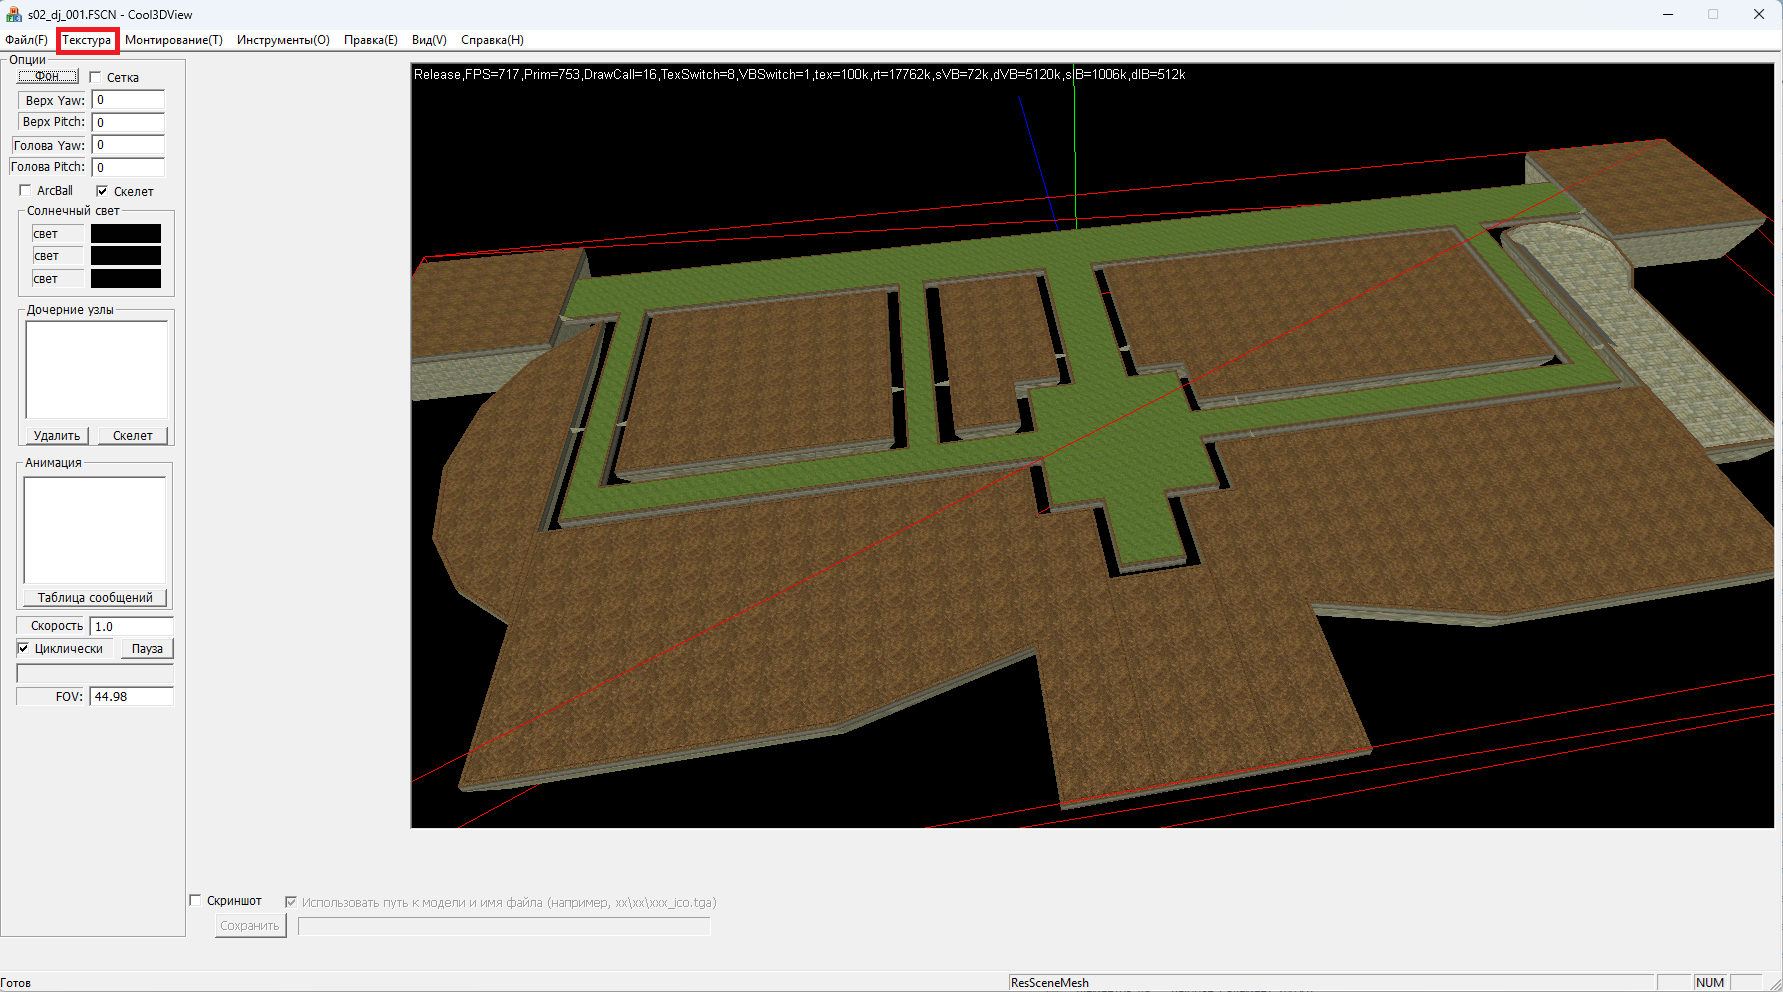
Task: Open the Таблица сообщений button
Action: coord(95,598)
